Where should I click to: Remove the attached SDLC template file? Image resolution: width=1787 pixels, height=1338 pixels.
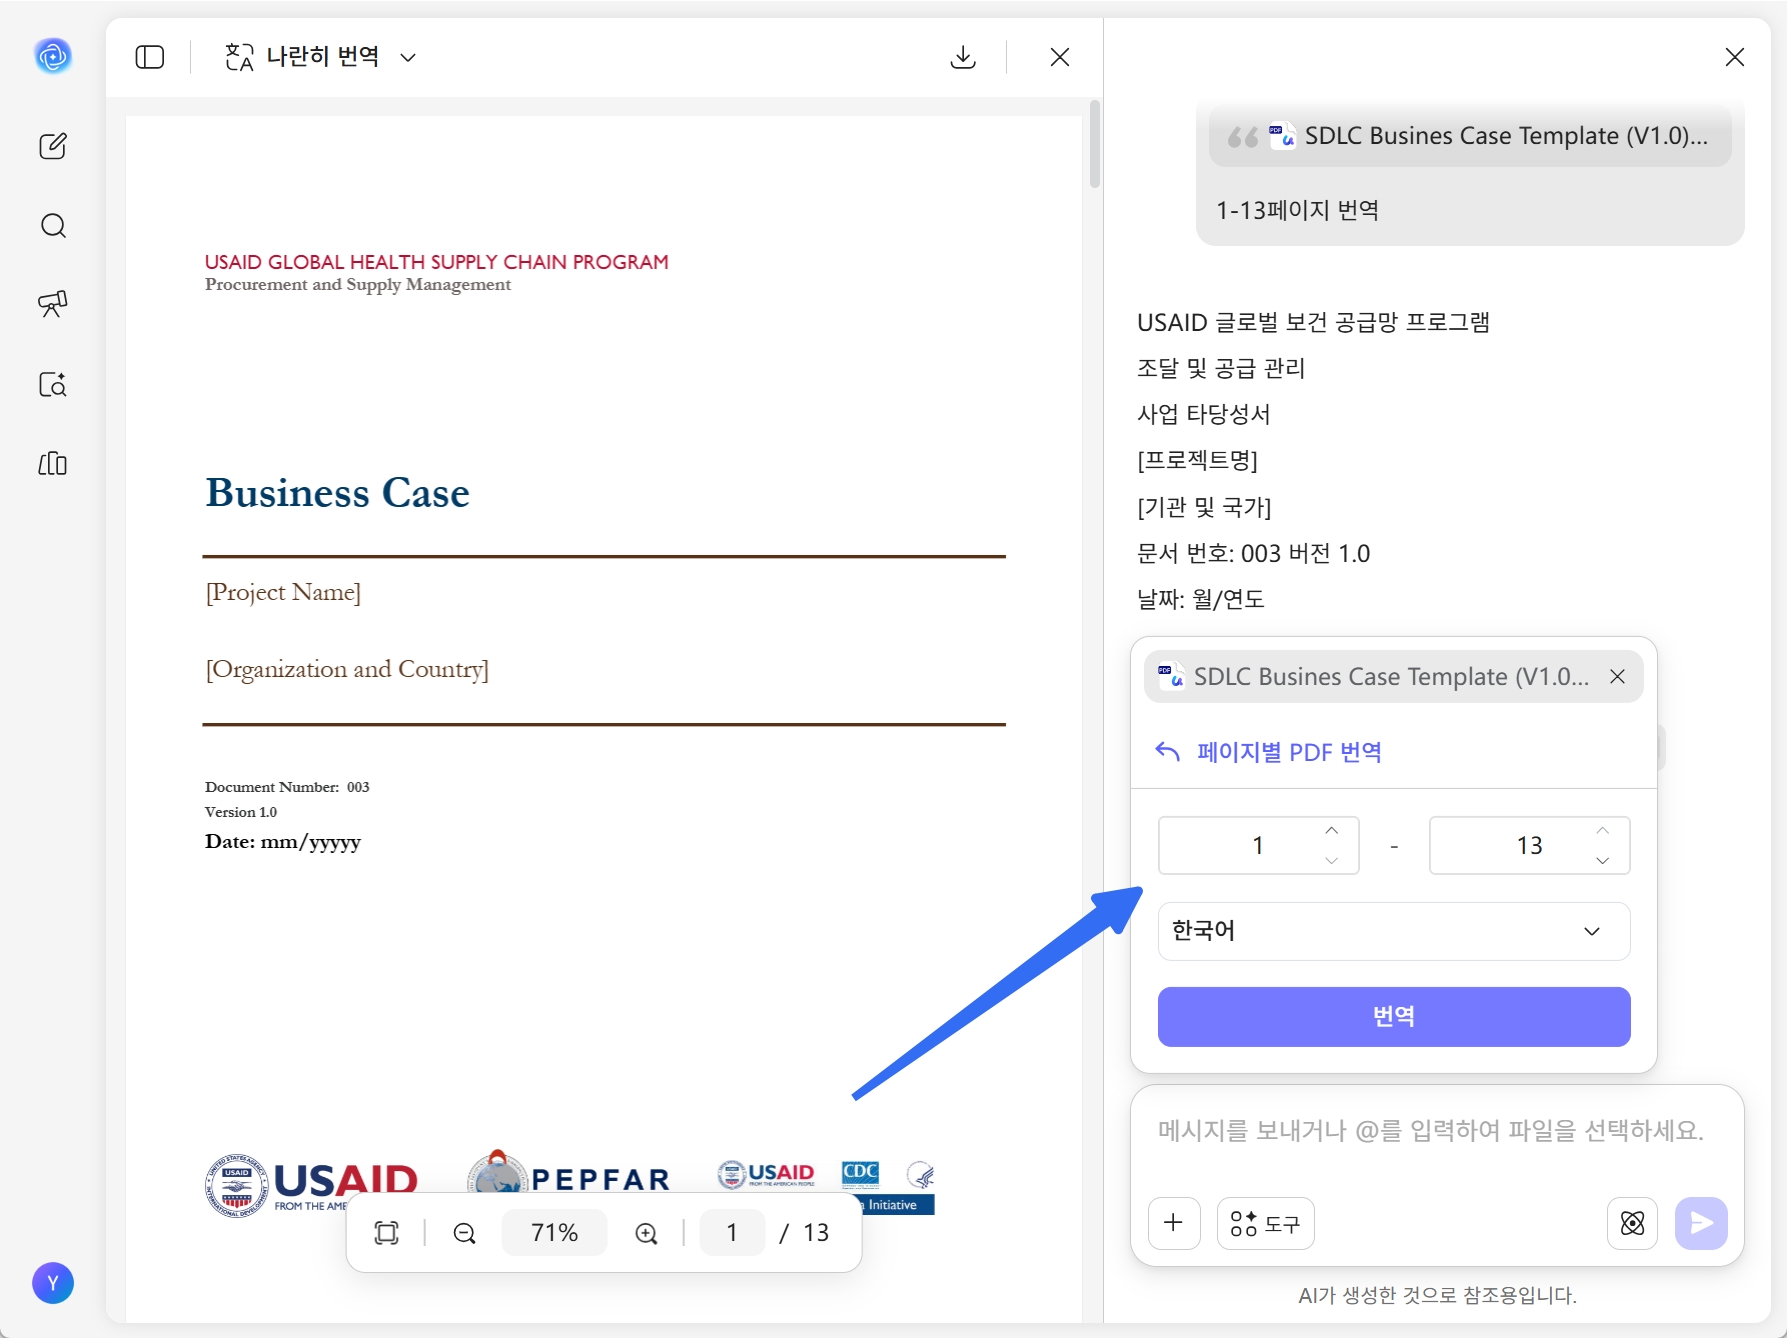click(x=1617, y=677)
